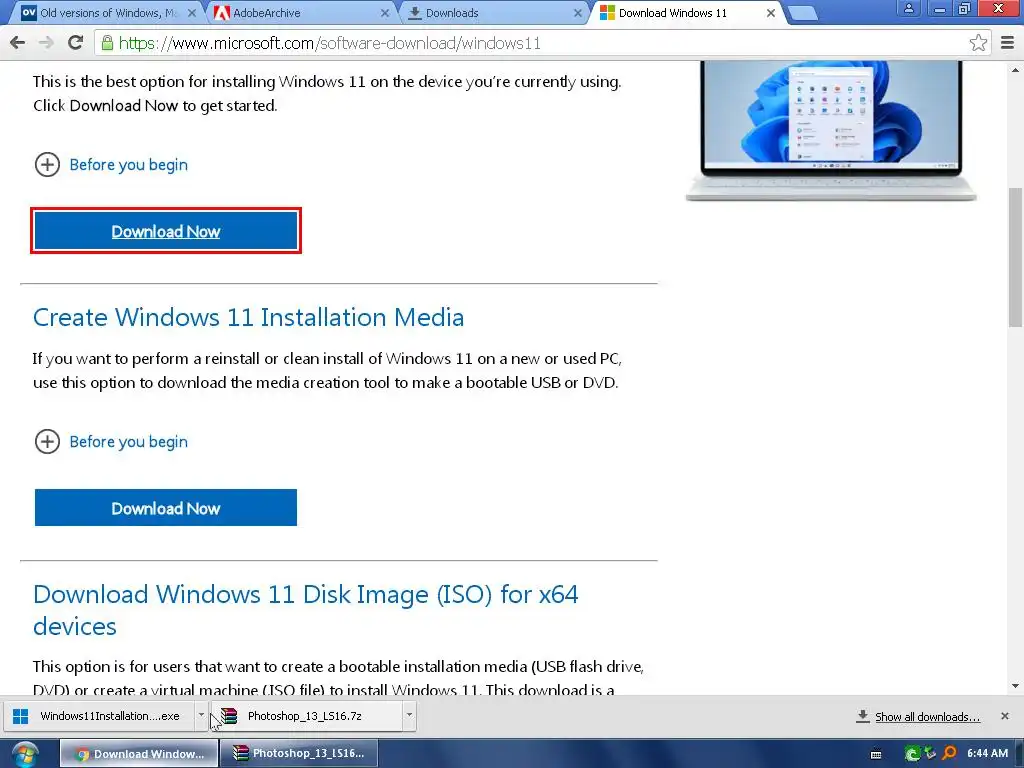Expand Before you begin under Installation Media
The image size is (1024, 768).
coord(47,441)
